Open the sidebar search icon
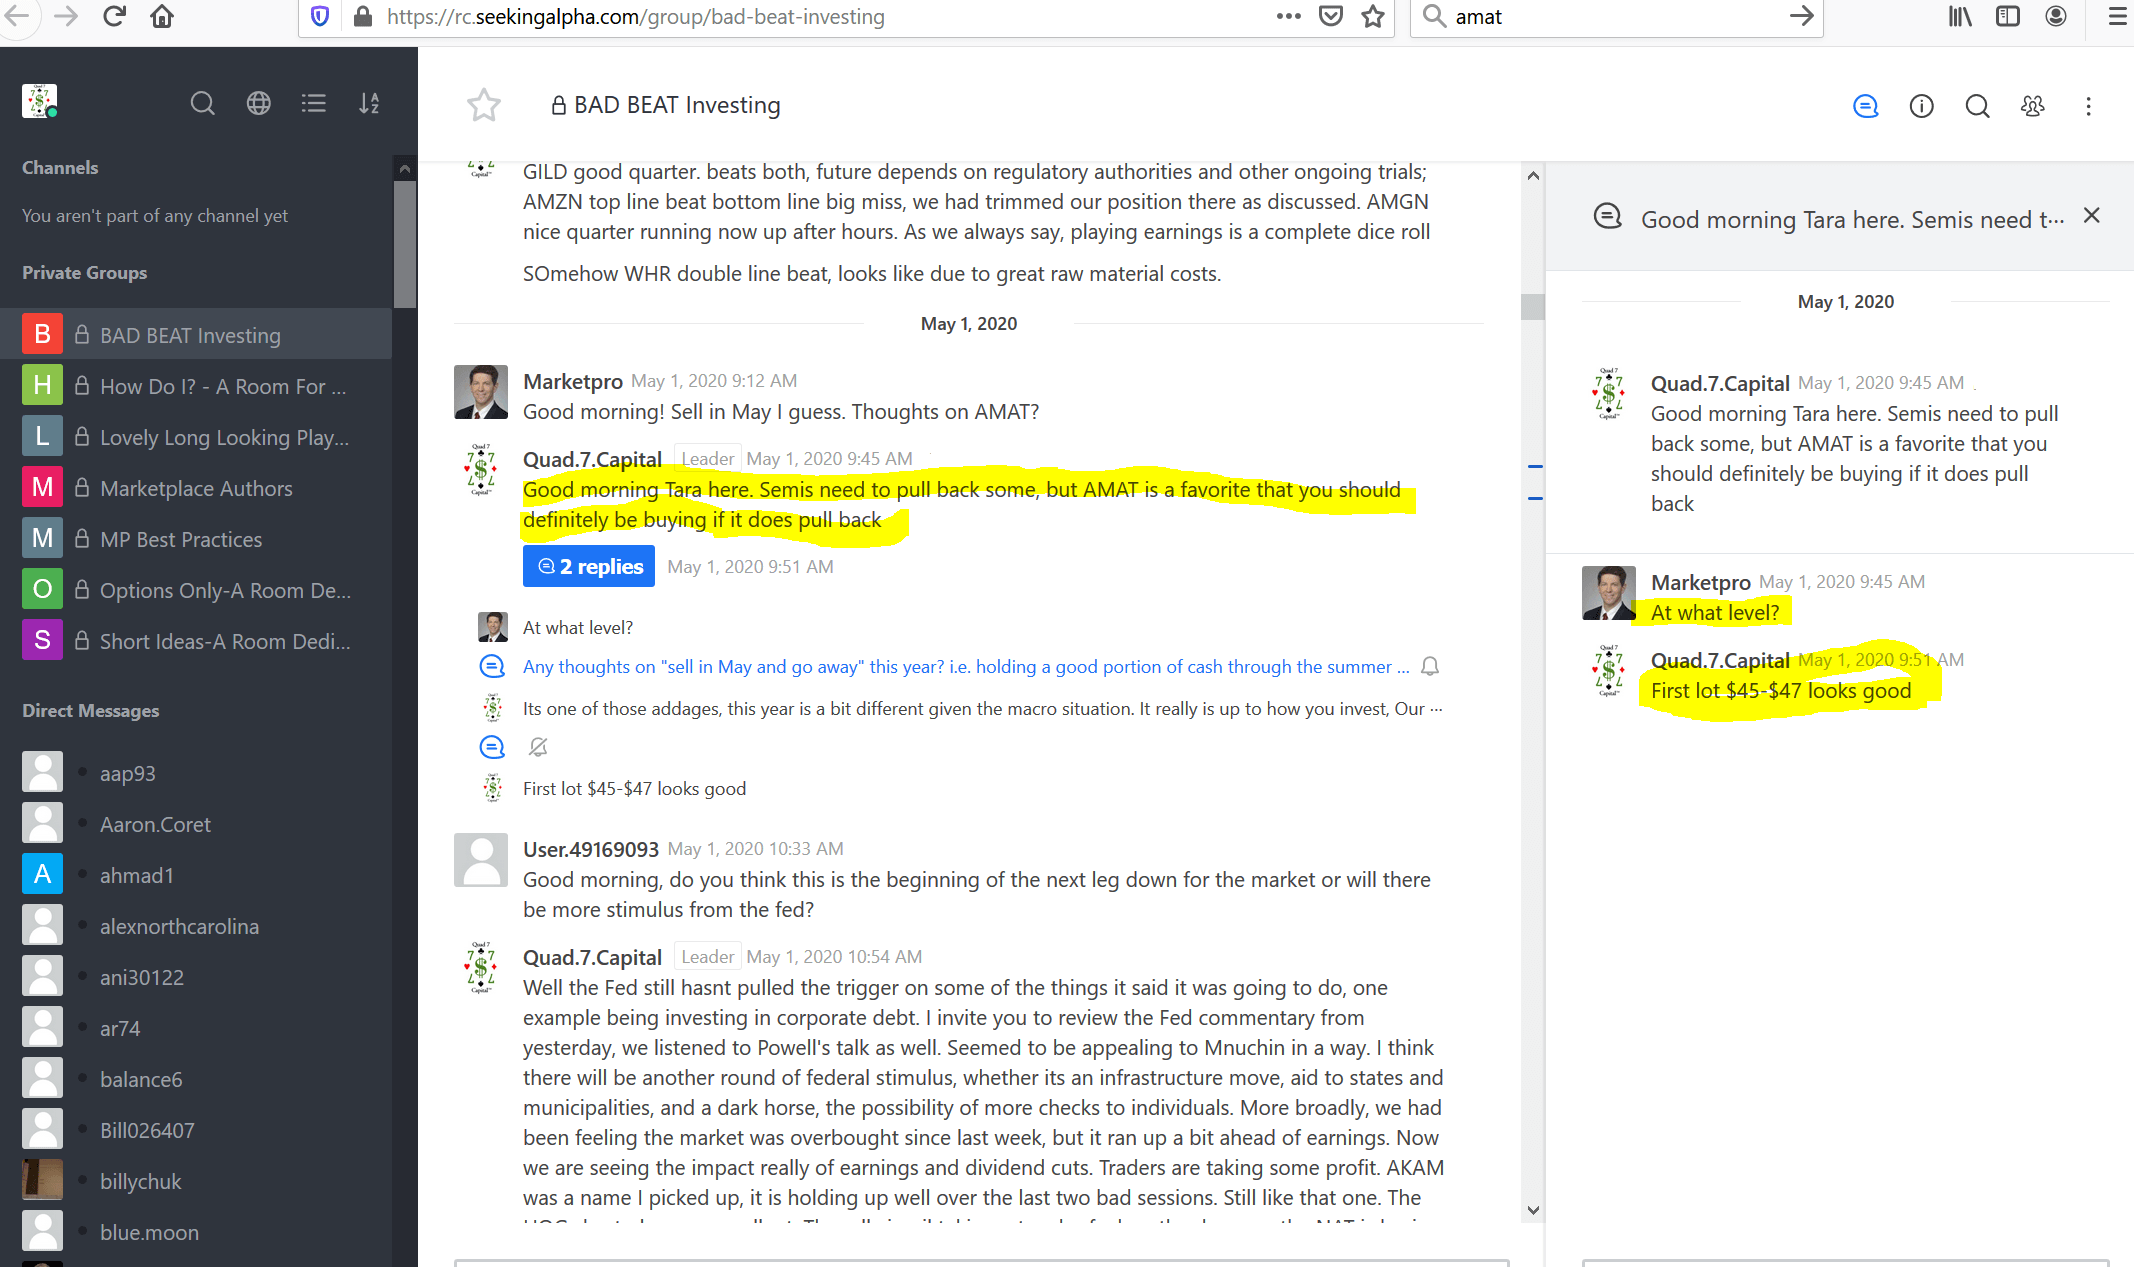Image resolution: width=2134 pixels, height=1267 pixels. 202,103
